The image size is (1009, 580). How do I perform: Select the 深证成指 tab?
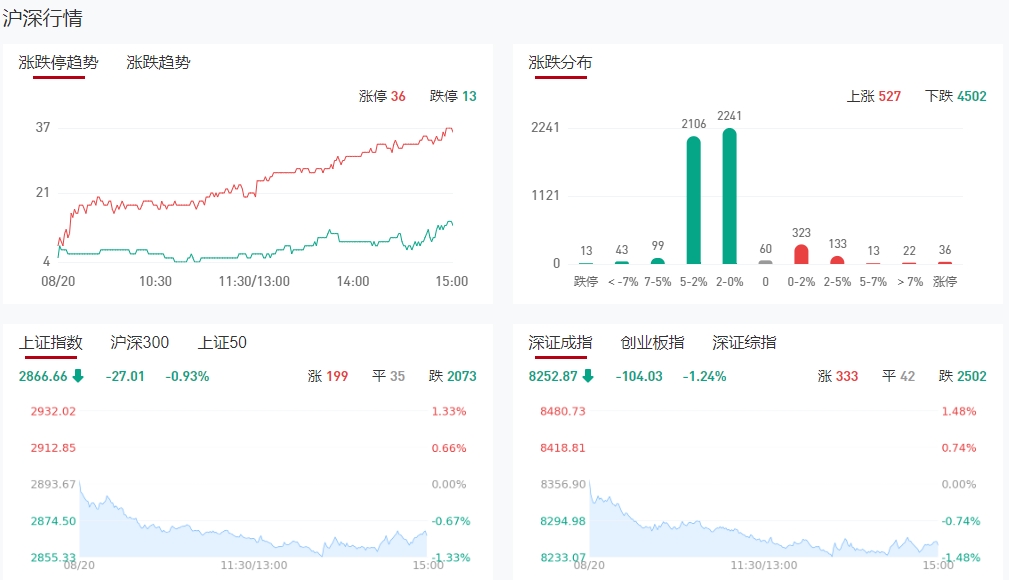[560, 342]
